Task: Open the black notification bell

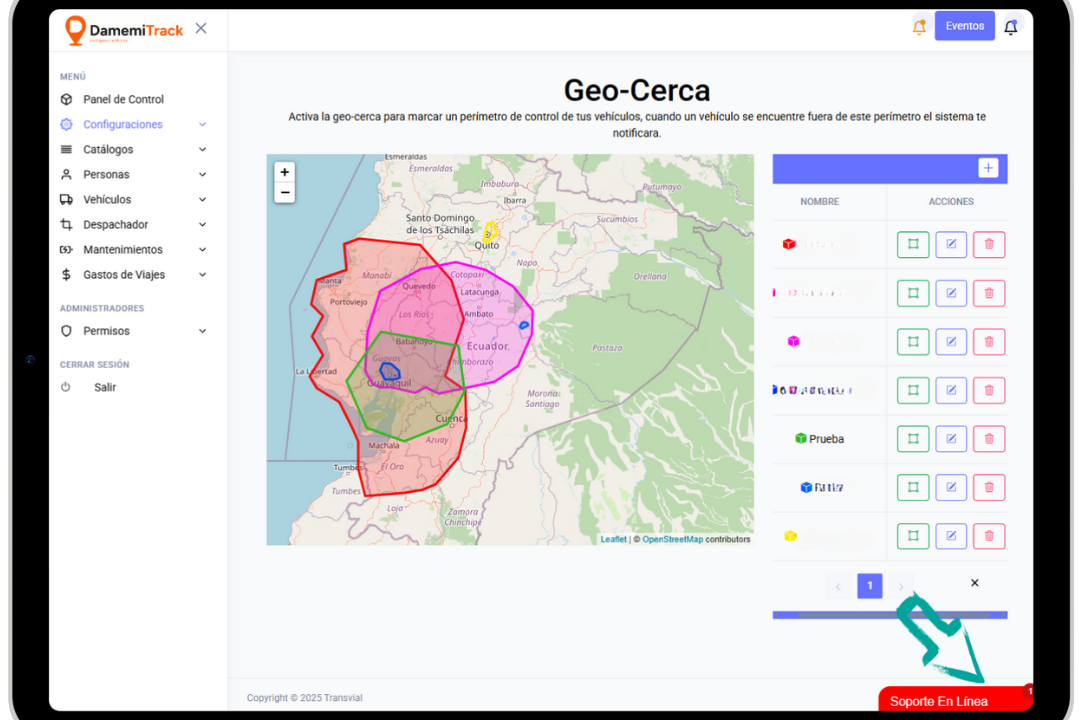Action: (x=1010, y=27)
